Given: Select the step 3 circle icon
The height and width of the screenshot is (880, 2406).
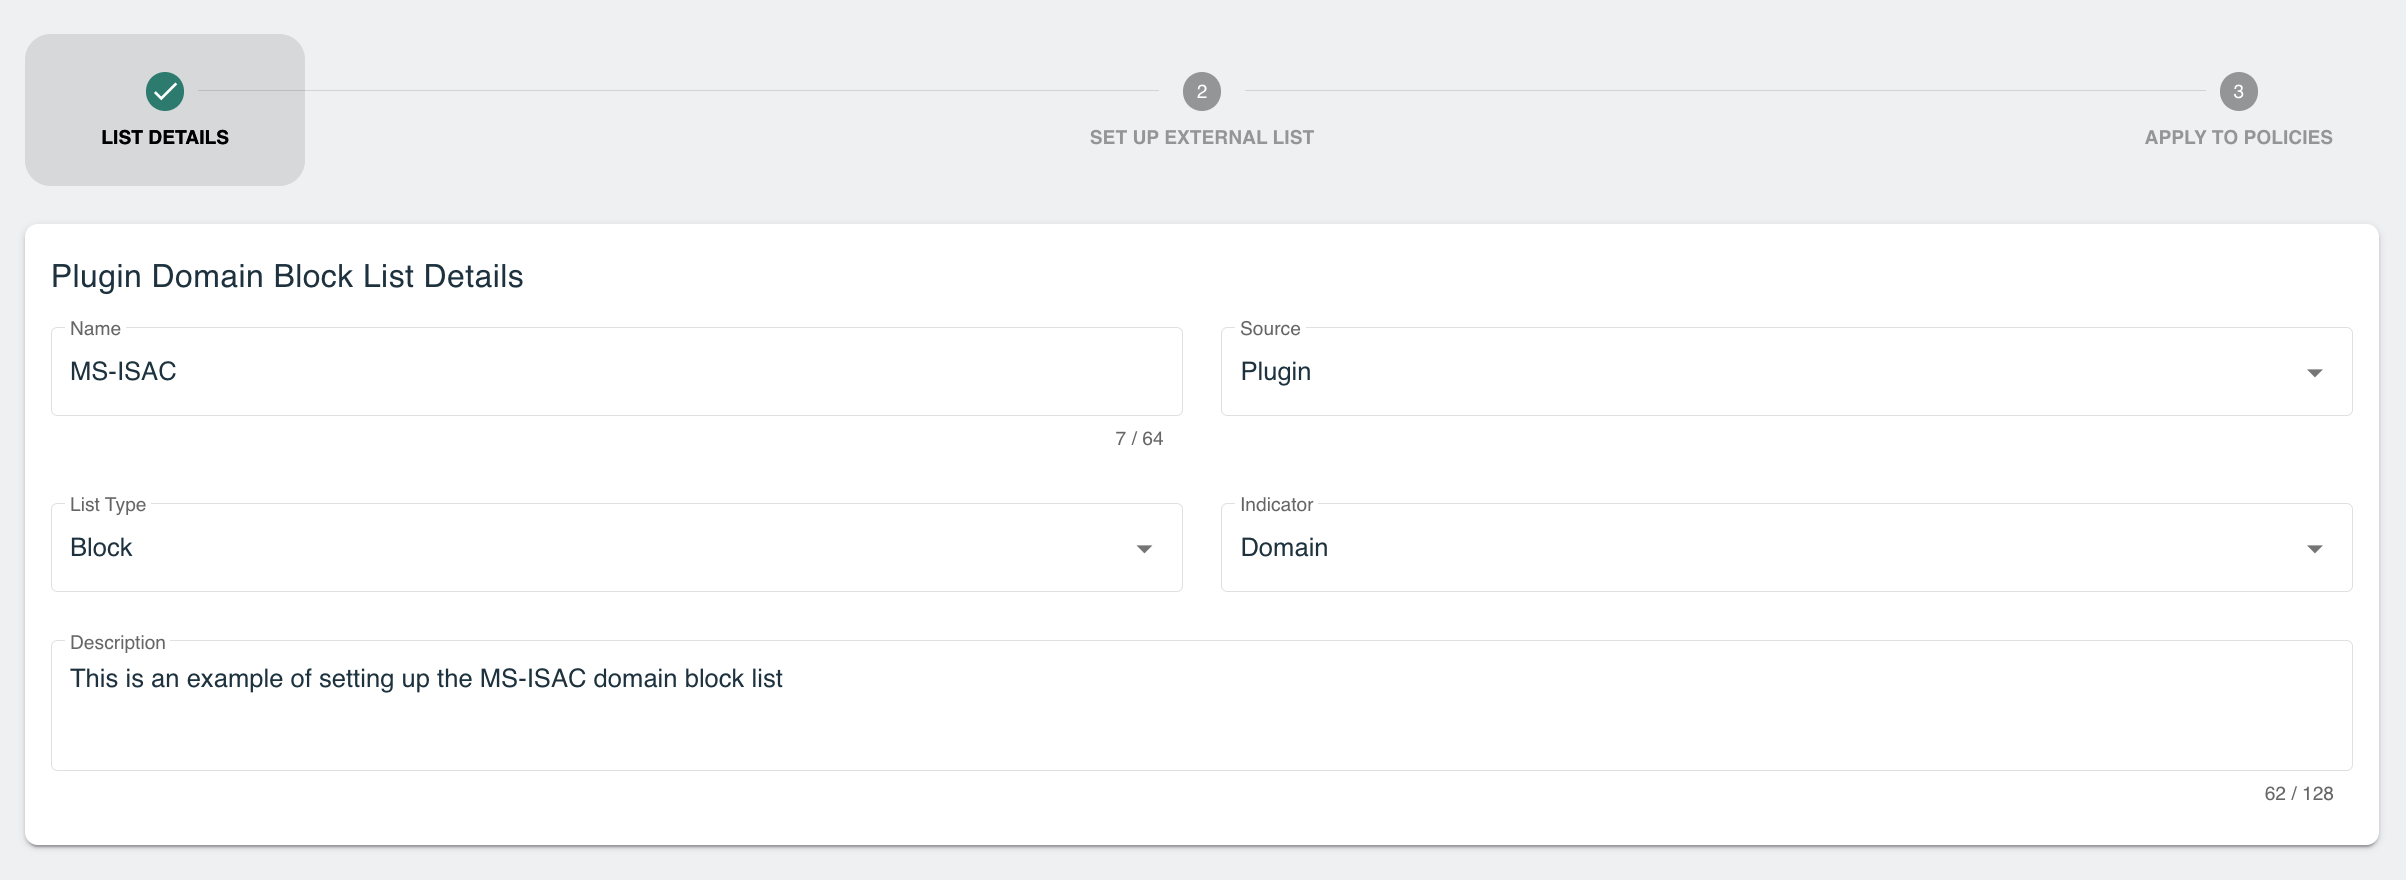Looking at the screenshot, I should click(x=2238, y=91).
